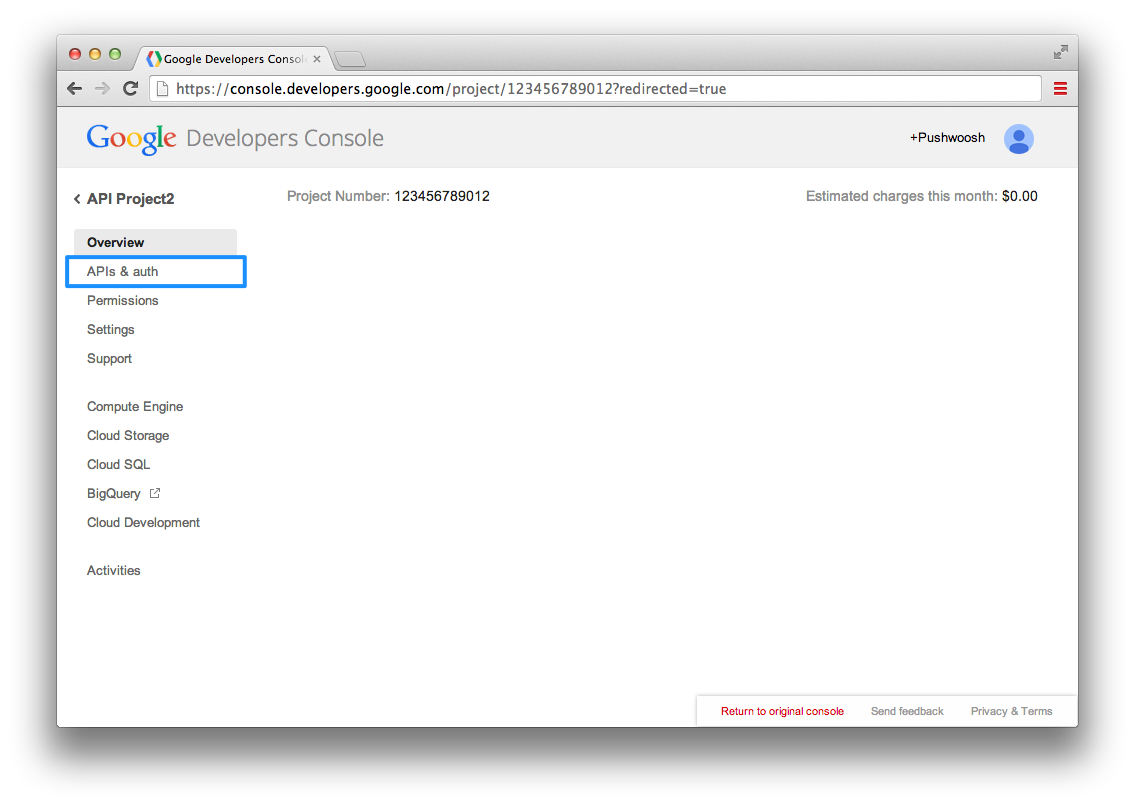
Task: Open Support in the sidebar
Action: point(109,358)
